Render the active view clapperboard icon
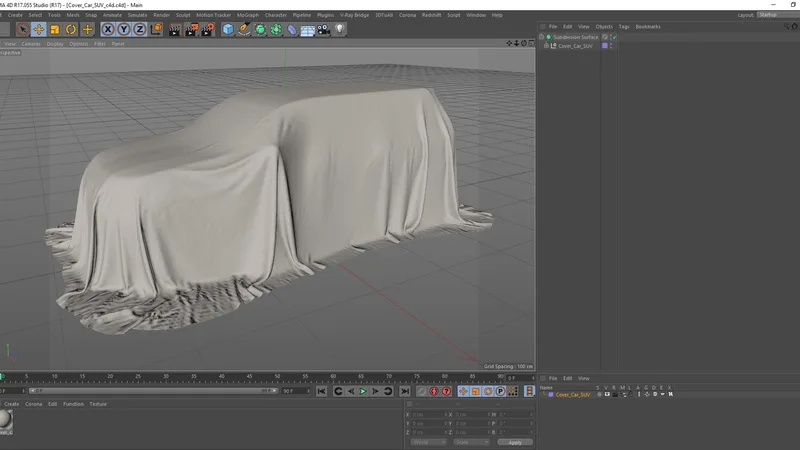800x450 pixels. pyautogui.click(x=174, y=30)
